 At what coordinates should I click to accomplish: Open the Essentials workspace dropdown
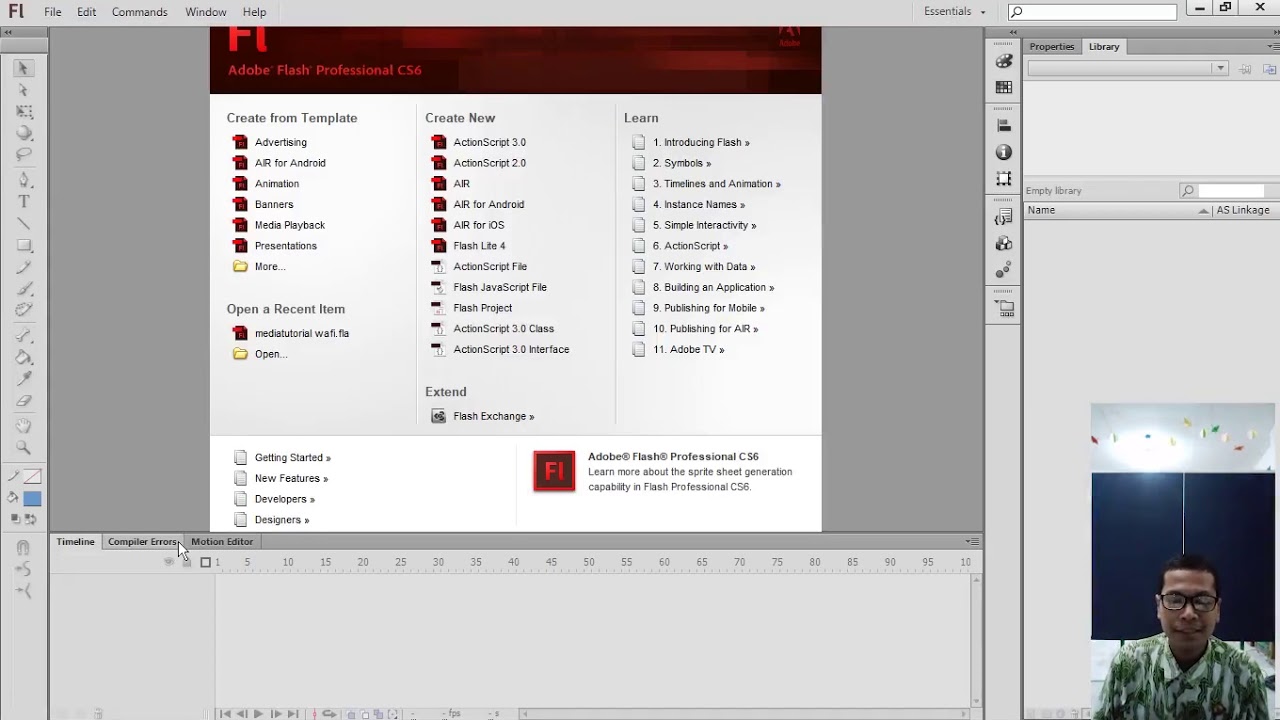click(x=955, y=12)
